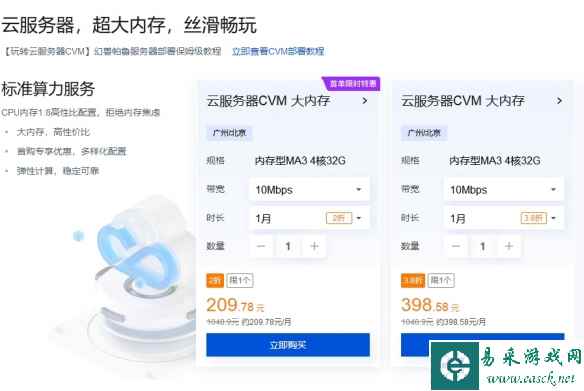Click the purple 首单限时特惠 promo badge
This screenshot has width=584, height=391.
(x=352, y=84)
